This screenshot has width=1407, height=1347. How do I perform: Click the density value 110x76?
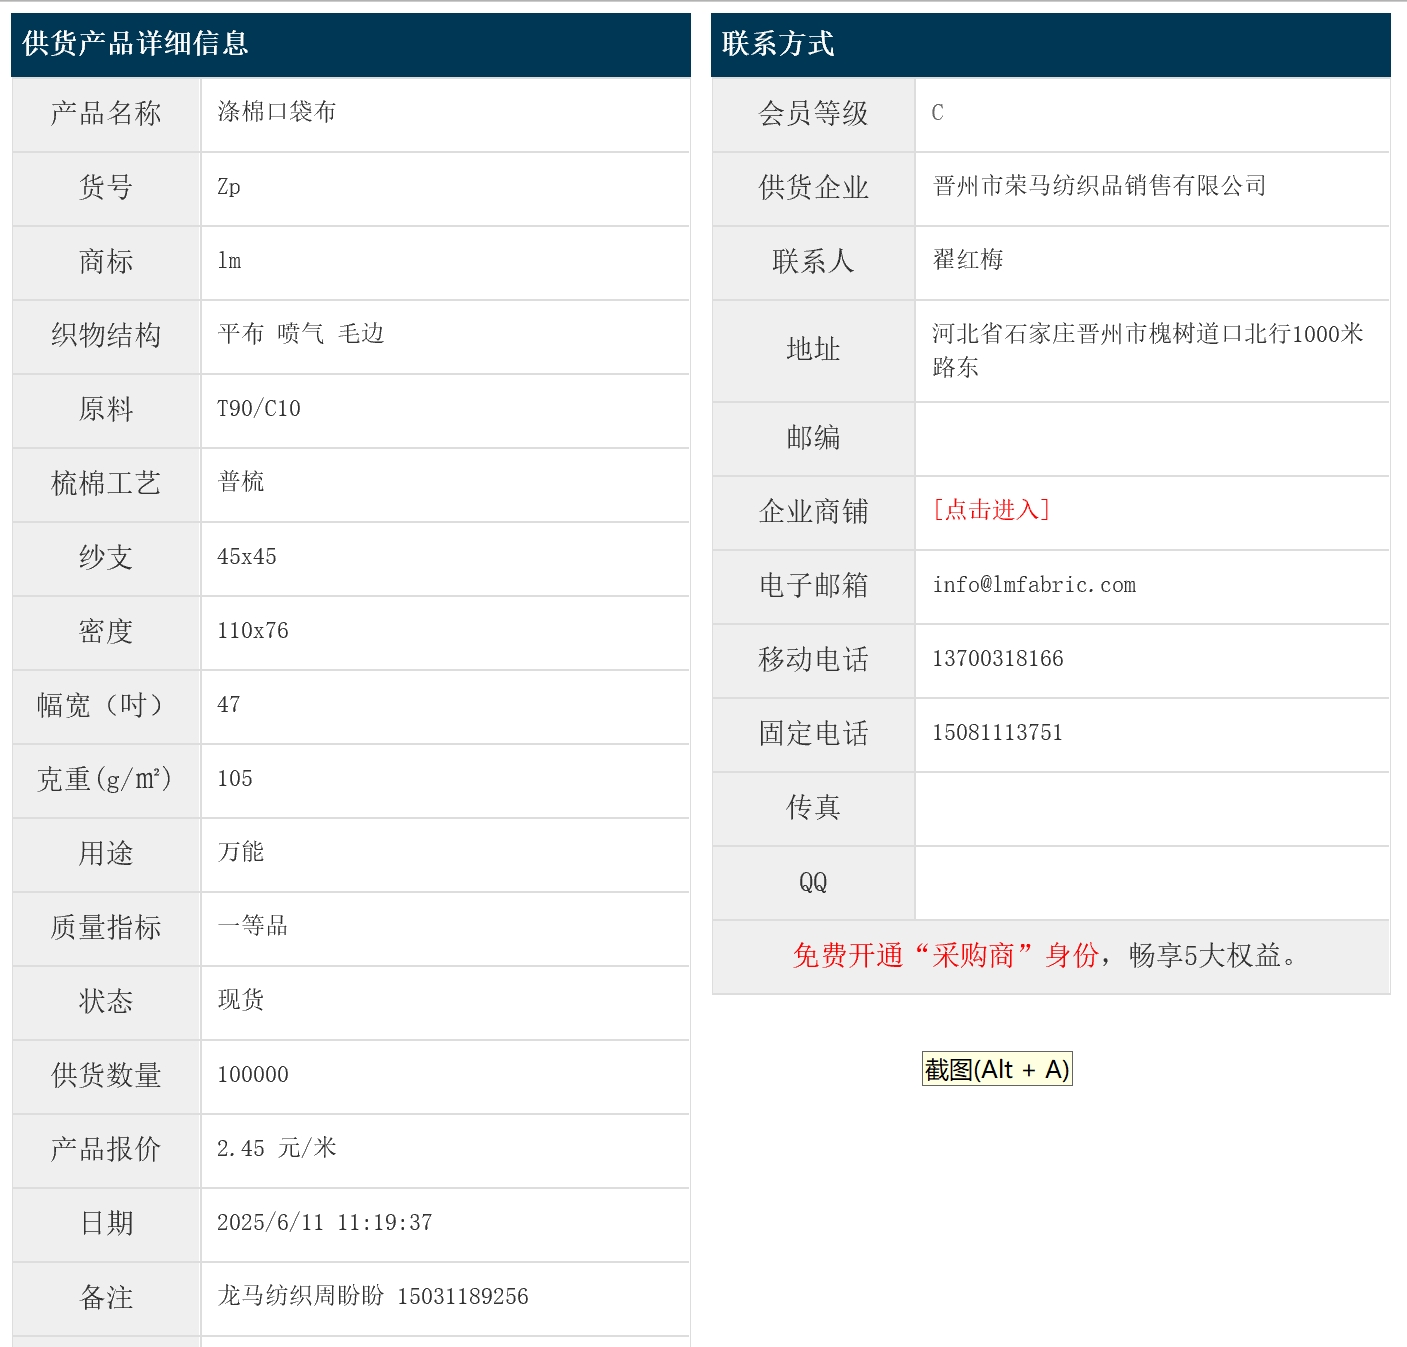coord(252,631)
